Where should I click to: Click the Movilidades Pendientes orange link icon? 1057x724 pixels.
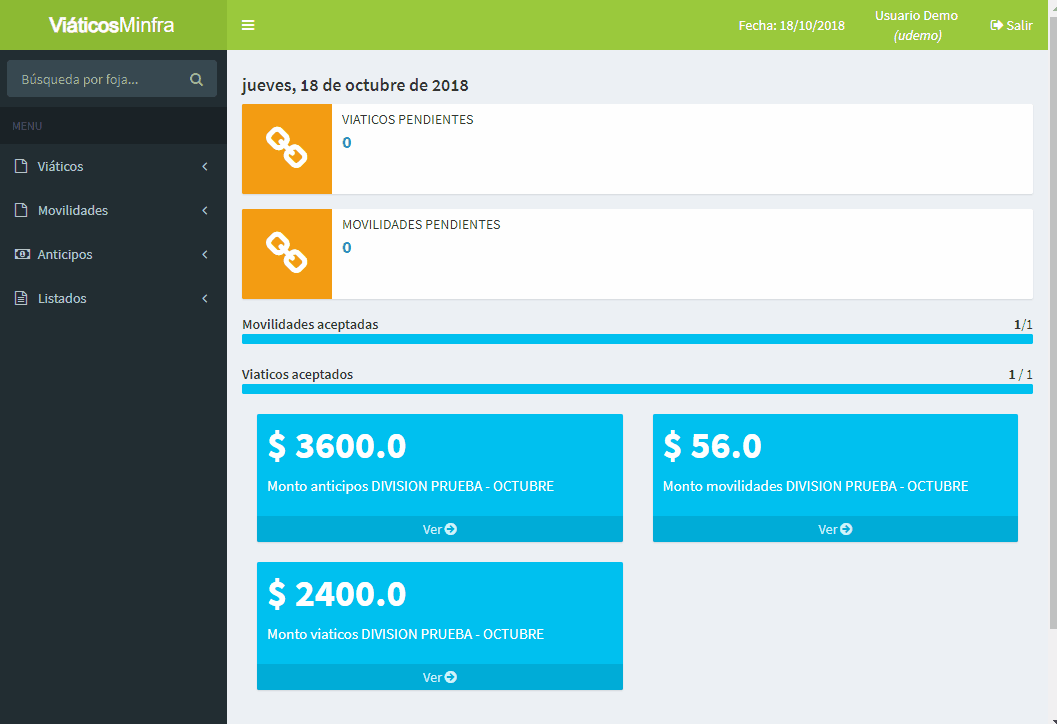(287, 254)
